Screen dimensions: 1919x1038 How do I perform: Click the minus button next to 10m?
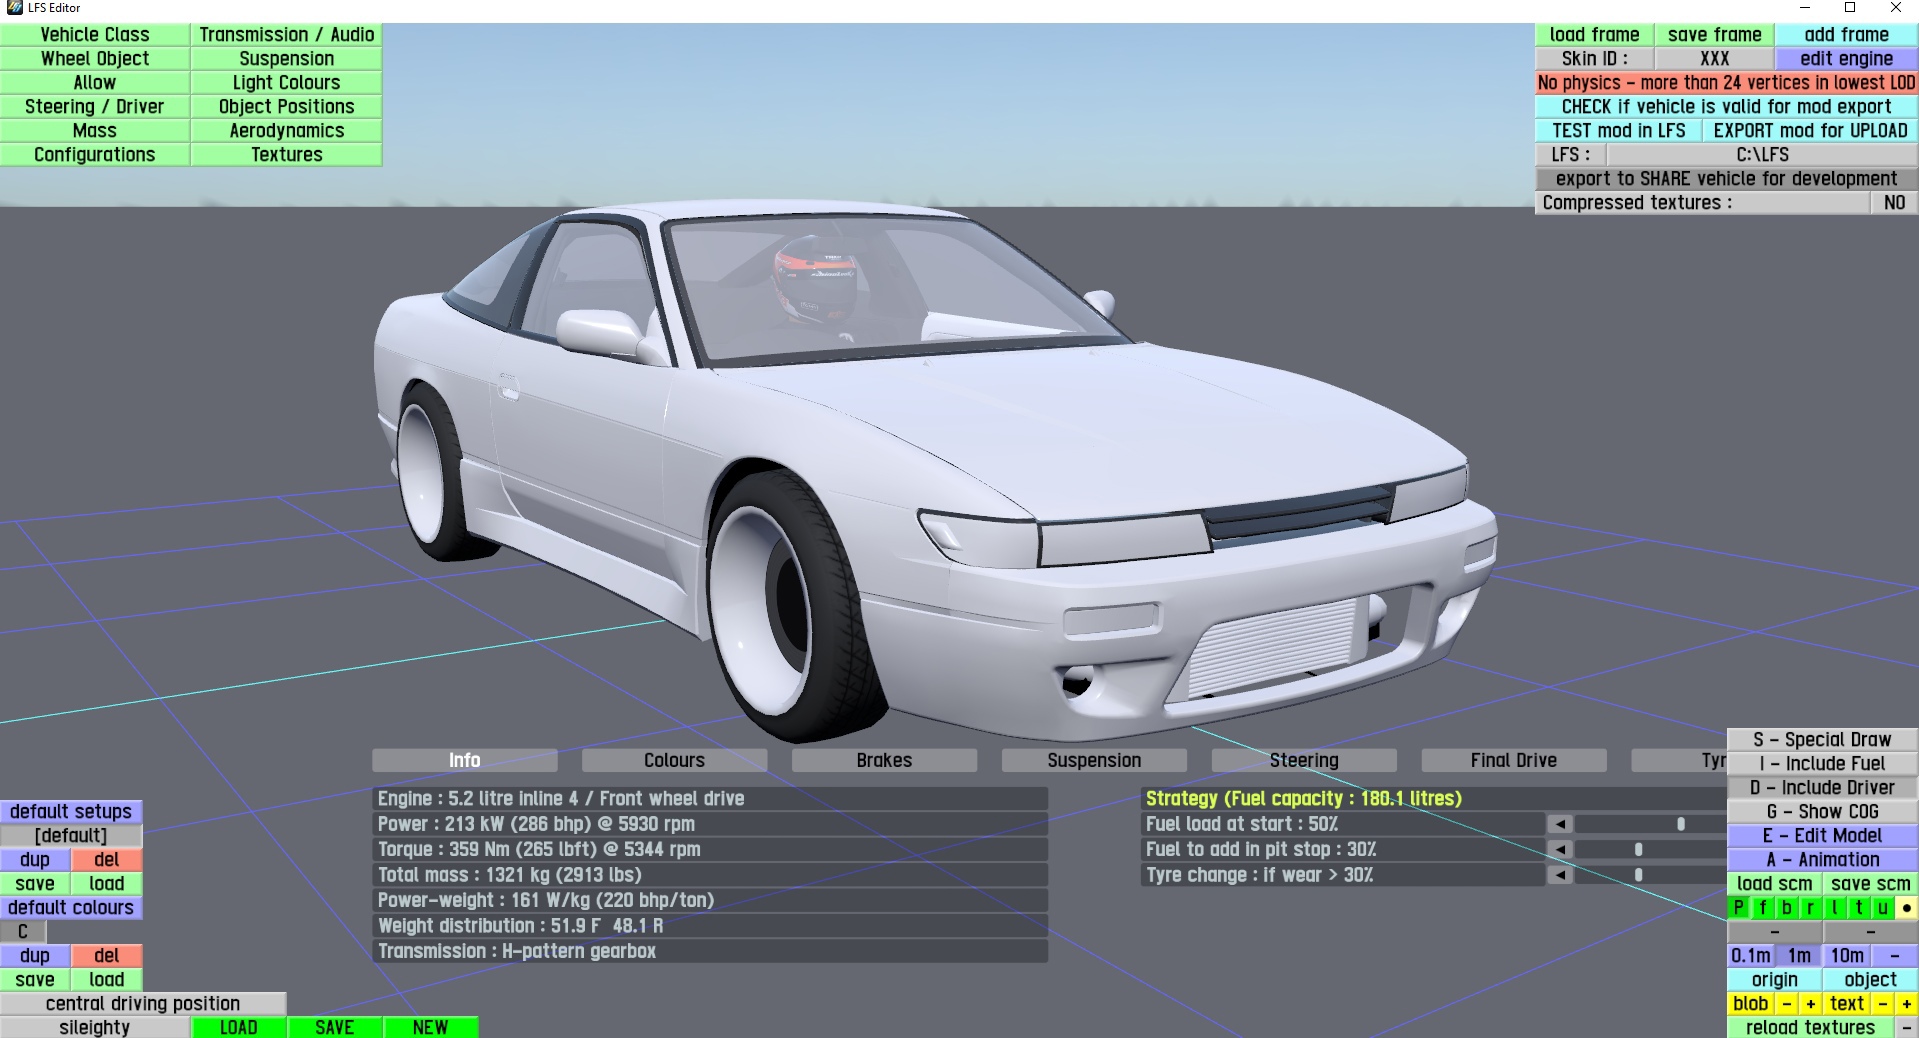[x=1895, y=956]
